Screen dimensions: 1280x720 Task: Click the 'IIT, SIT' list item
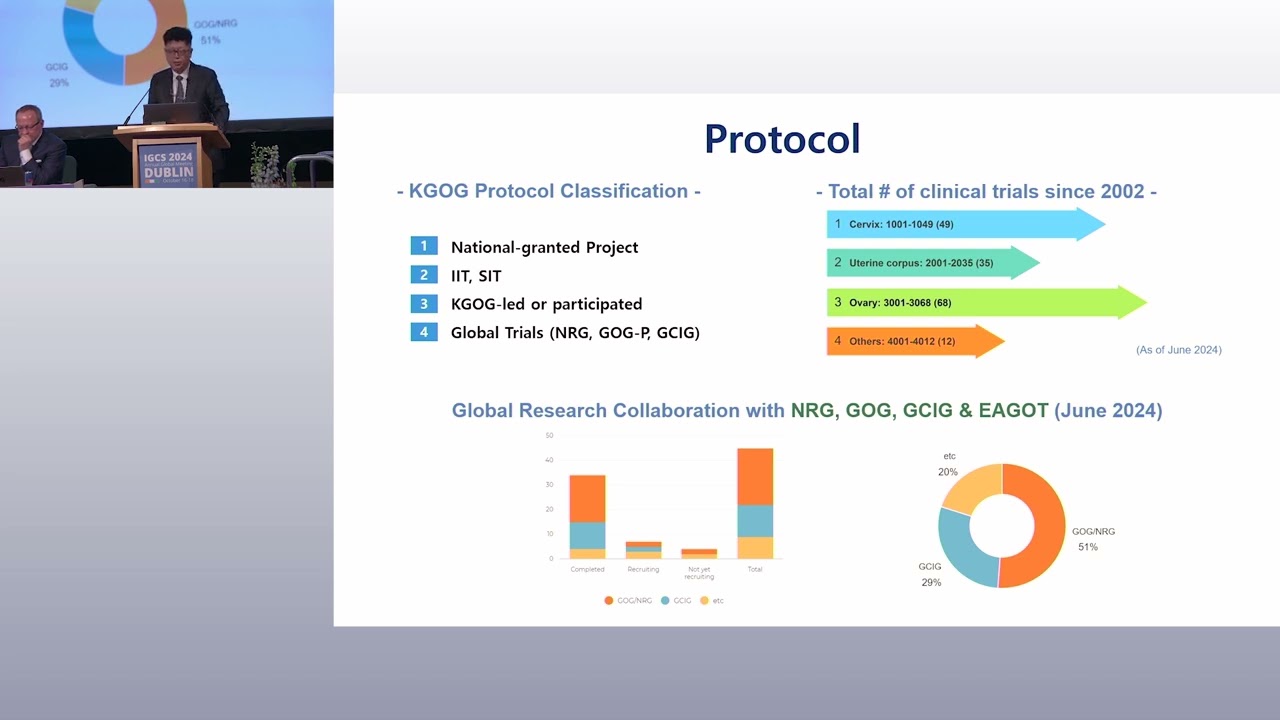tap(476, 276)
